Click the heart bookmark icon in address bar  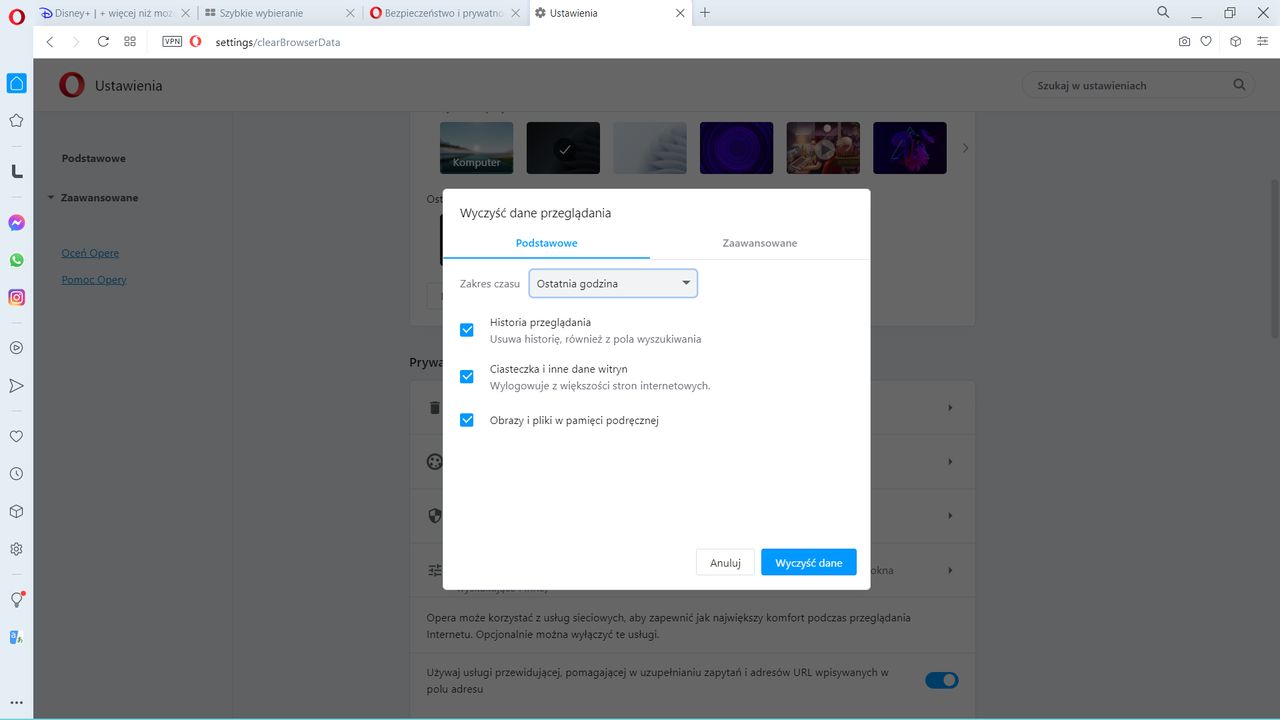pos(1206,42)
